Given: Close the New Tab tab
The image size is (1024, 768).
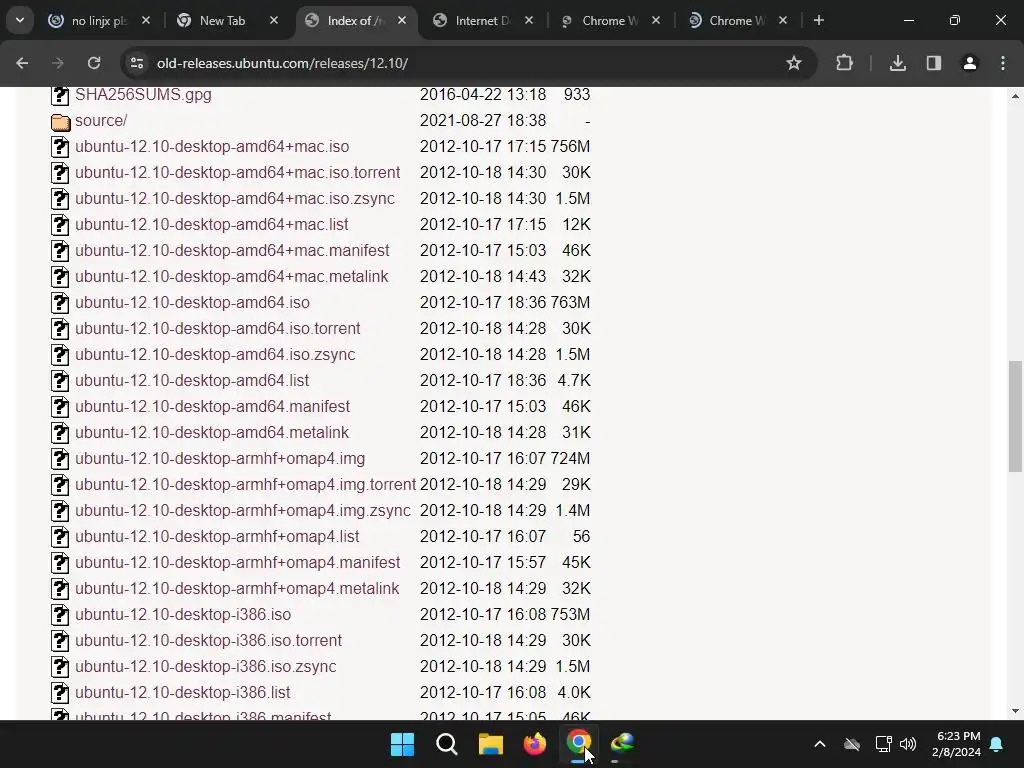Looking at the screenshot, I should click(x=274, y=20).
